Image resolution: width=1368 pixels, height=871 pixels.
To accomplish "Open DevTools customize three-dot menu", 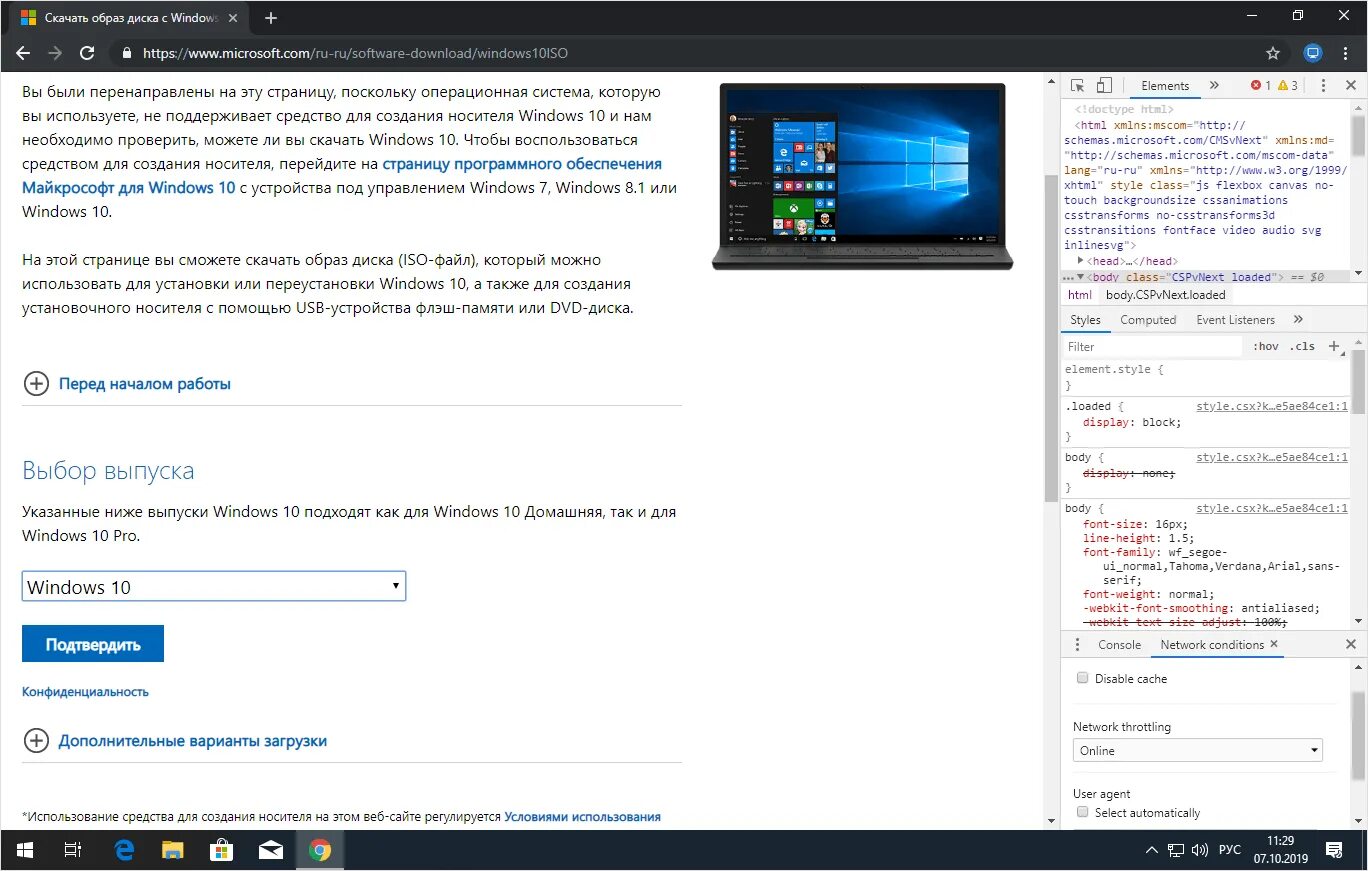I will [x=1323, y=86].
